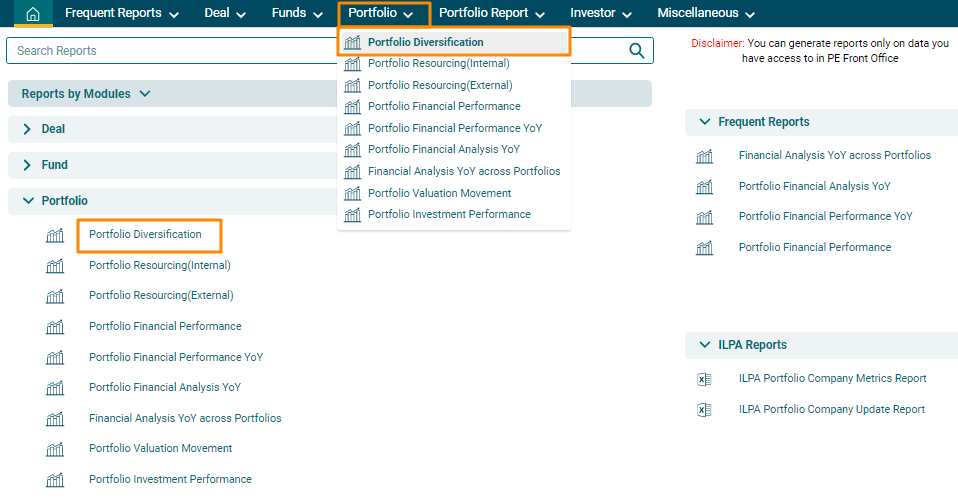Click chart icon beside Financial Analysis YoY across Portfolios in Frequent Reports
The image size is (958, 500).
pos(704,156)
